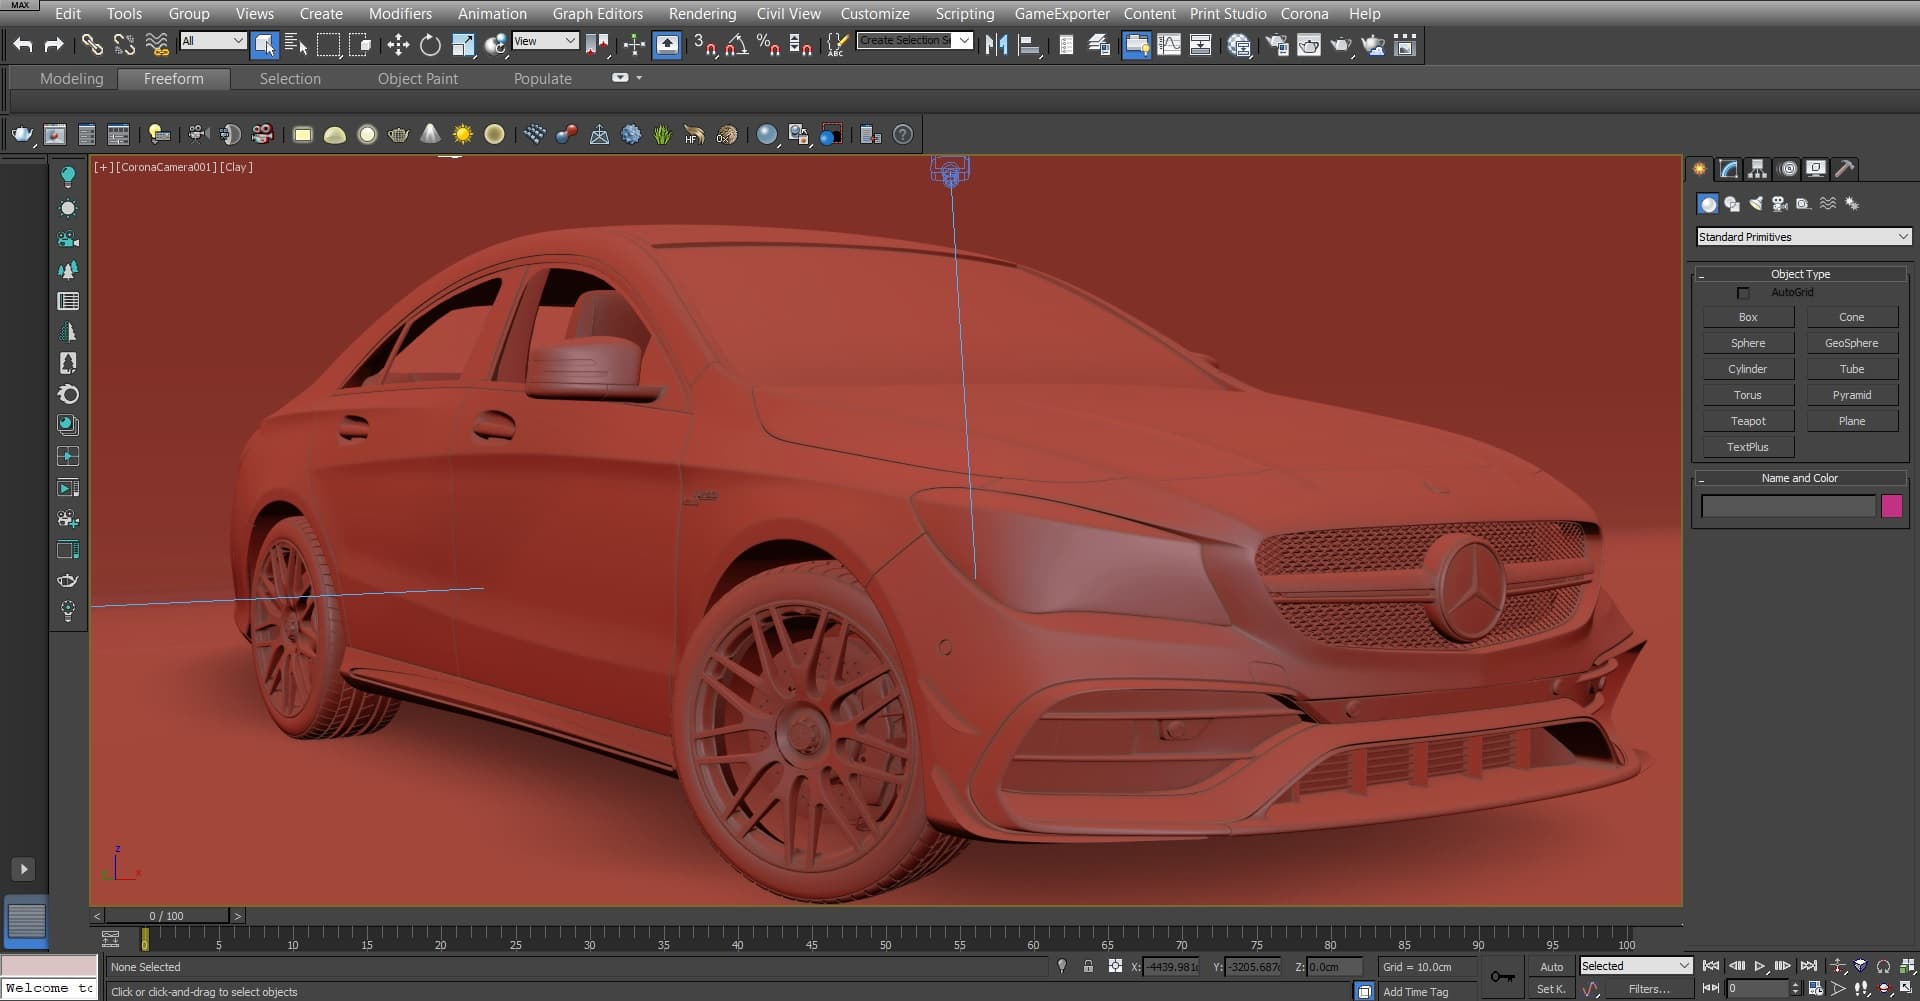Click the Set Keys key icon
This screenshot has height=1001, width=1920.
[x=1502, y=977]
